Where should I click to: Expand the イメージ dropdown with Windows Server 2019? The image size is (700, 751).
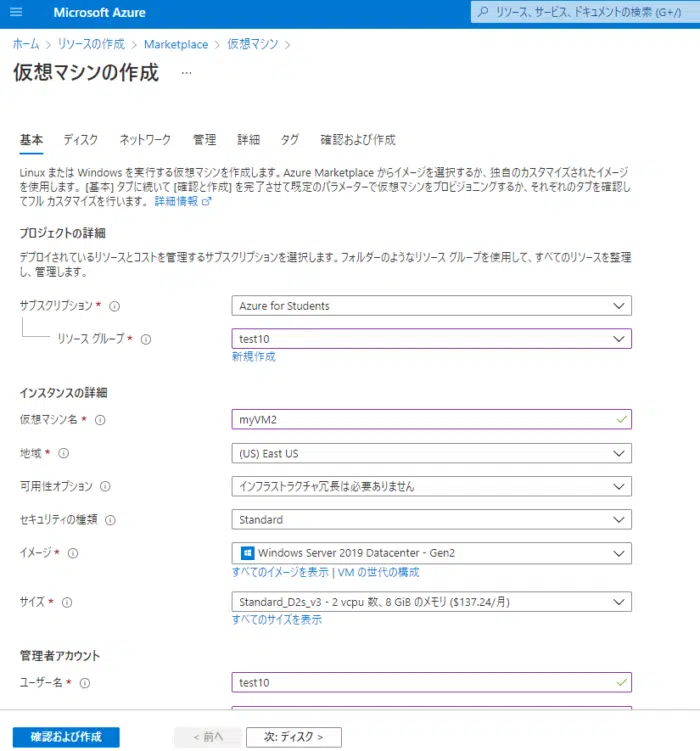coord(431,553)
